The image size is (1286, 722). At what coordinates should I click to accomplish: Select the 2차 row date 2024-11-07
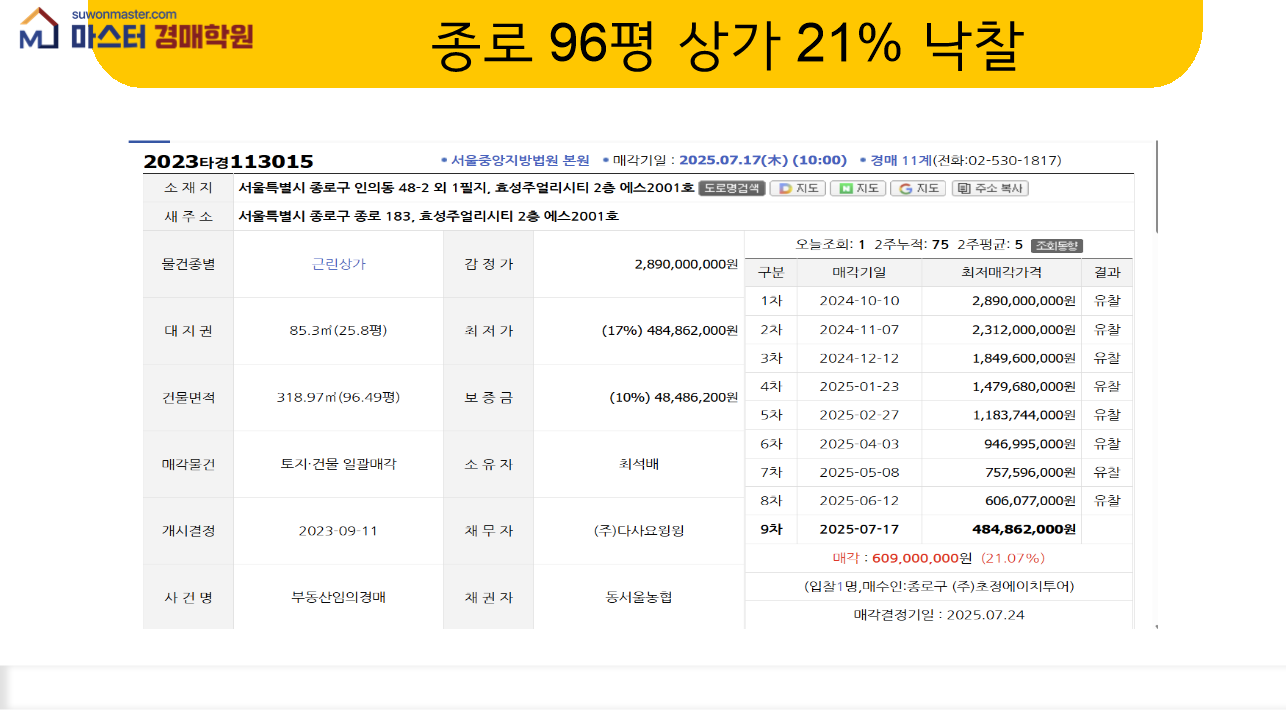pyautogui.click(x=859, y=329)
